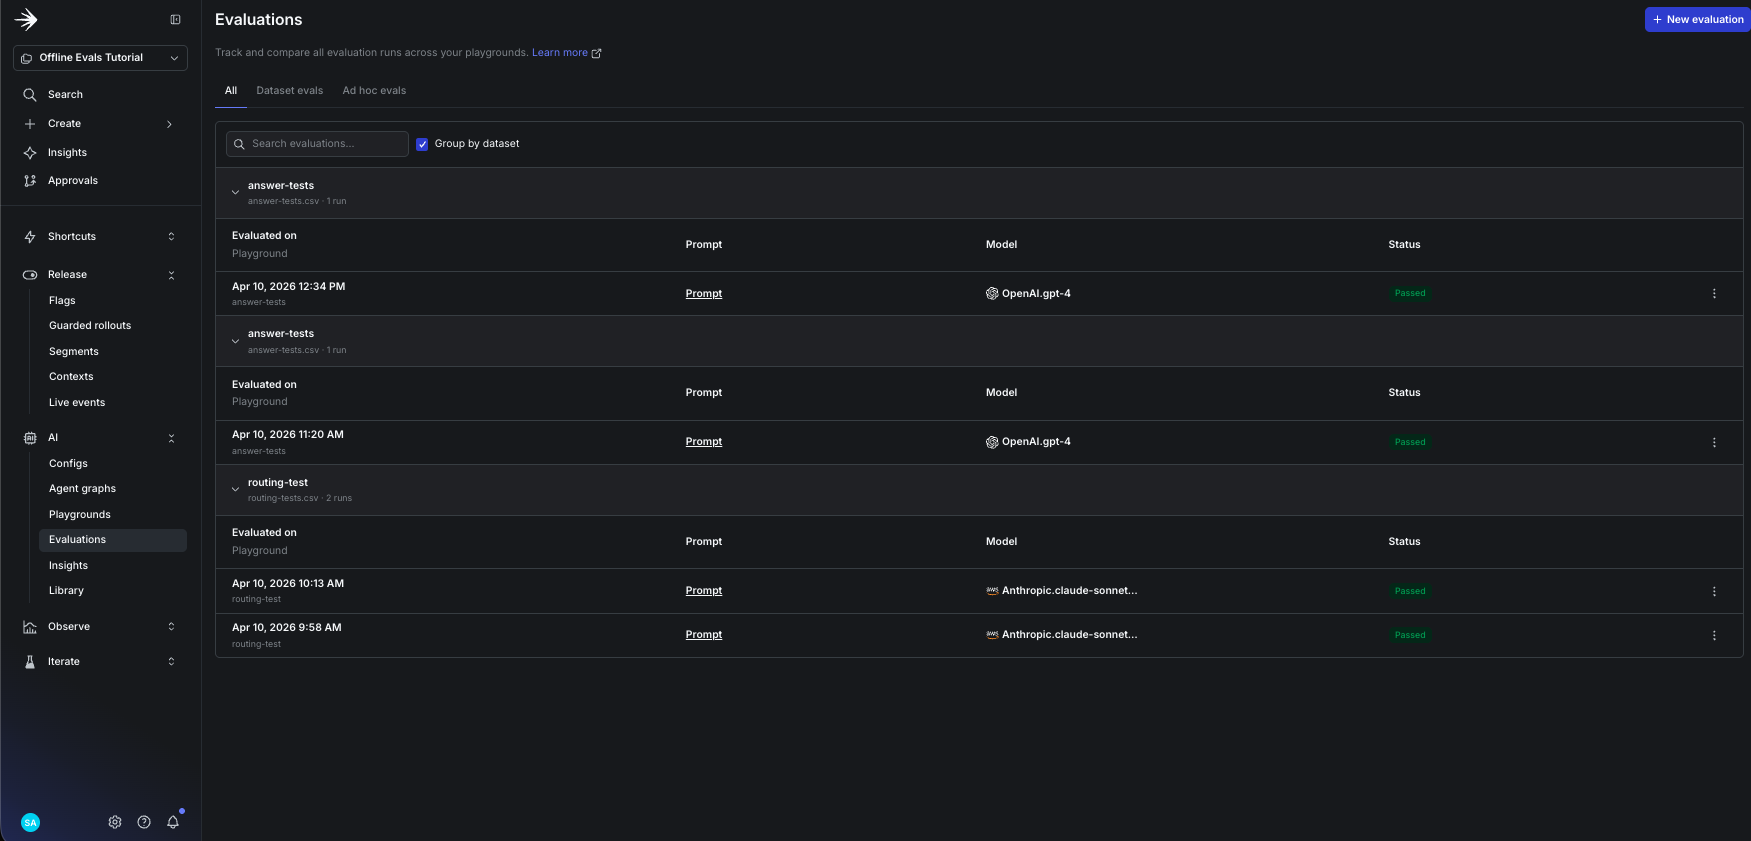Open Playgrounds page
1751x841 pixels.
80,515
